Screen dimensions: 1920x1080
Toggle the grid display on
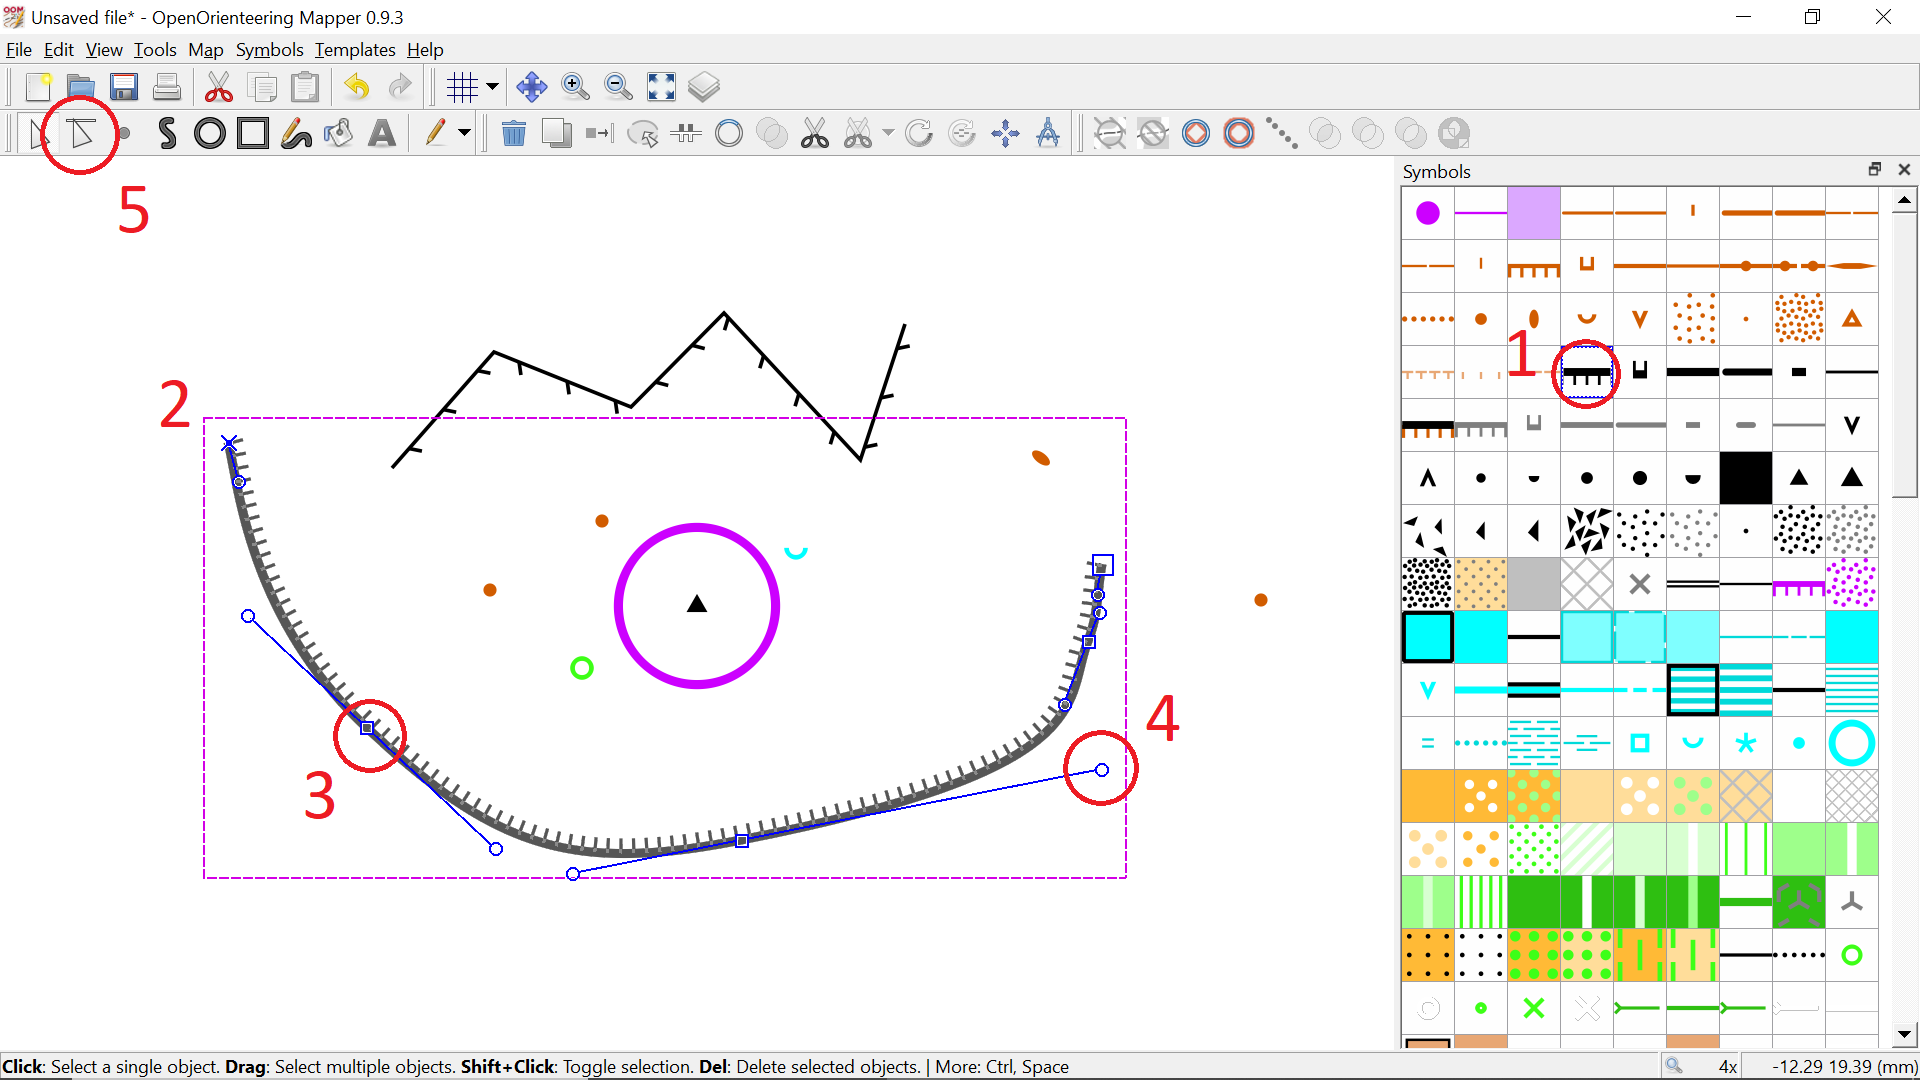pyautogui.click(x=463, y=87)
